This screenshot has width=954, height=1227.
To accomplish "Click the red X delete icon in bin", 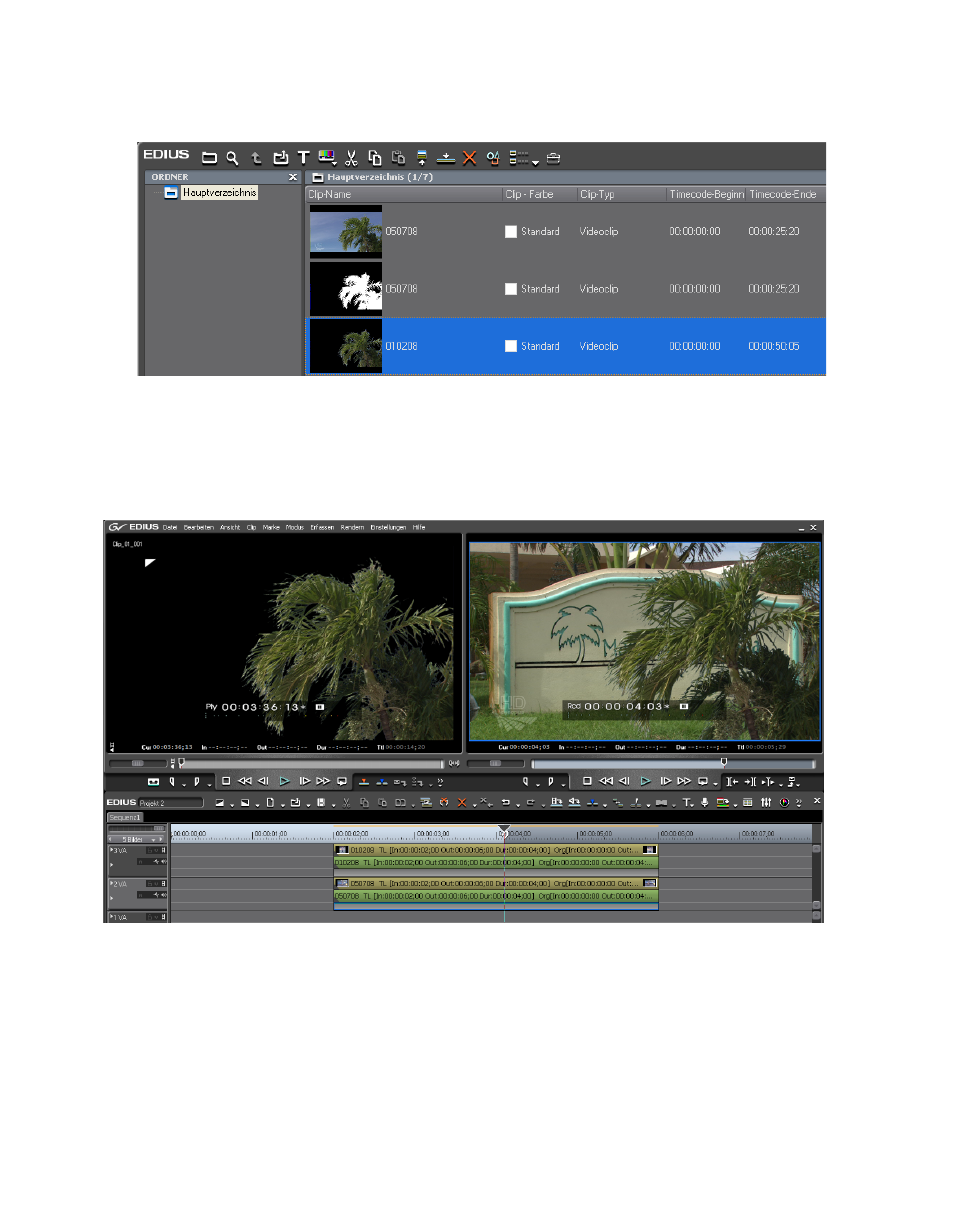I will [x=469, y=157].
